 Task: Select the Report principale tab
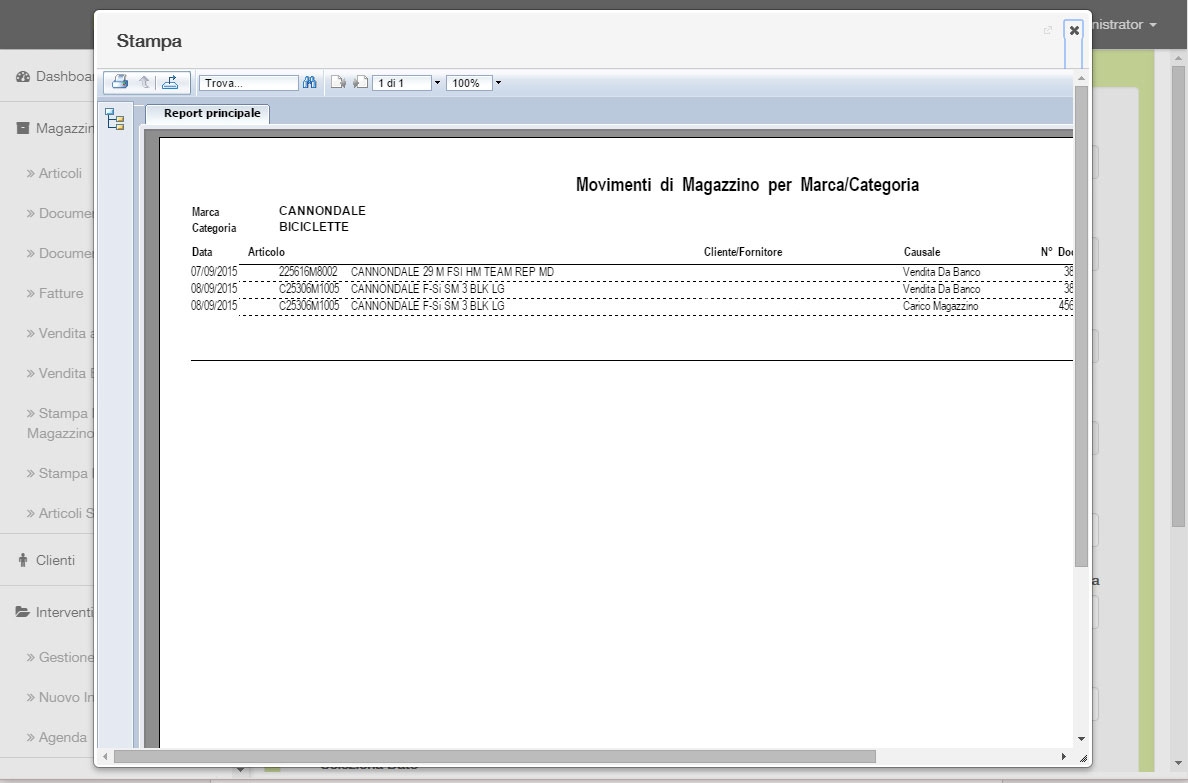coord(207,113)
